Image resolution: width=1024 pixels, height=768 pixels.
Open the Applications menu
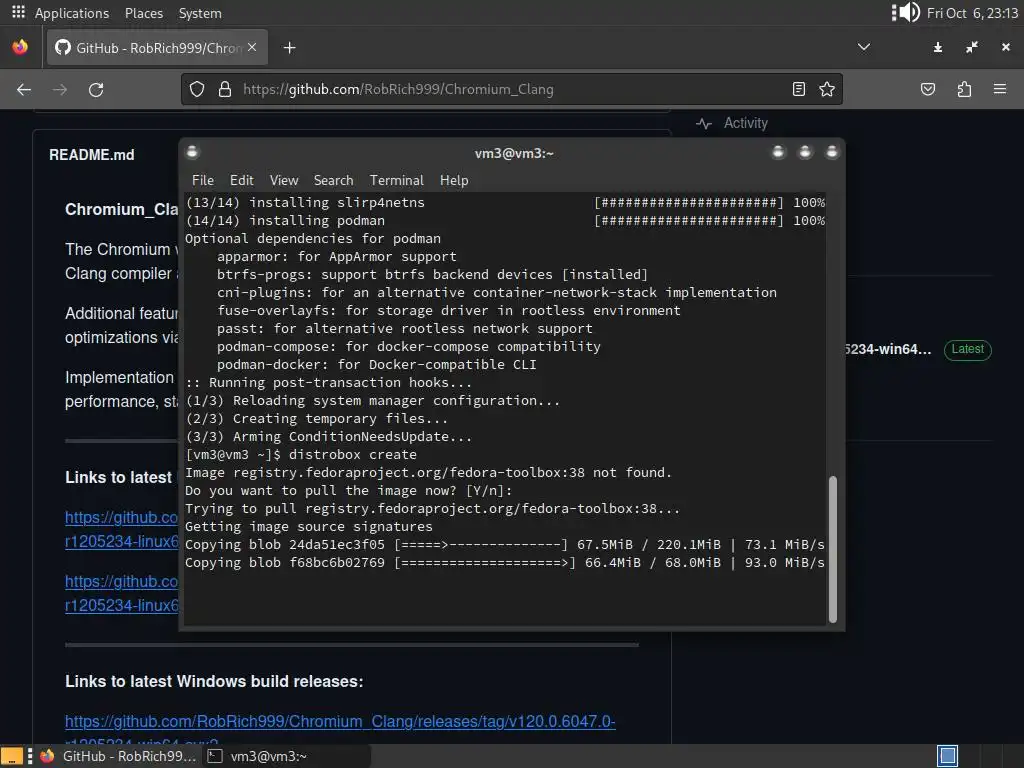(x=72, y=13)
